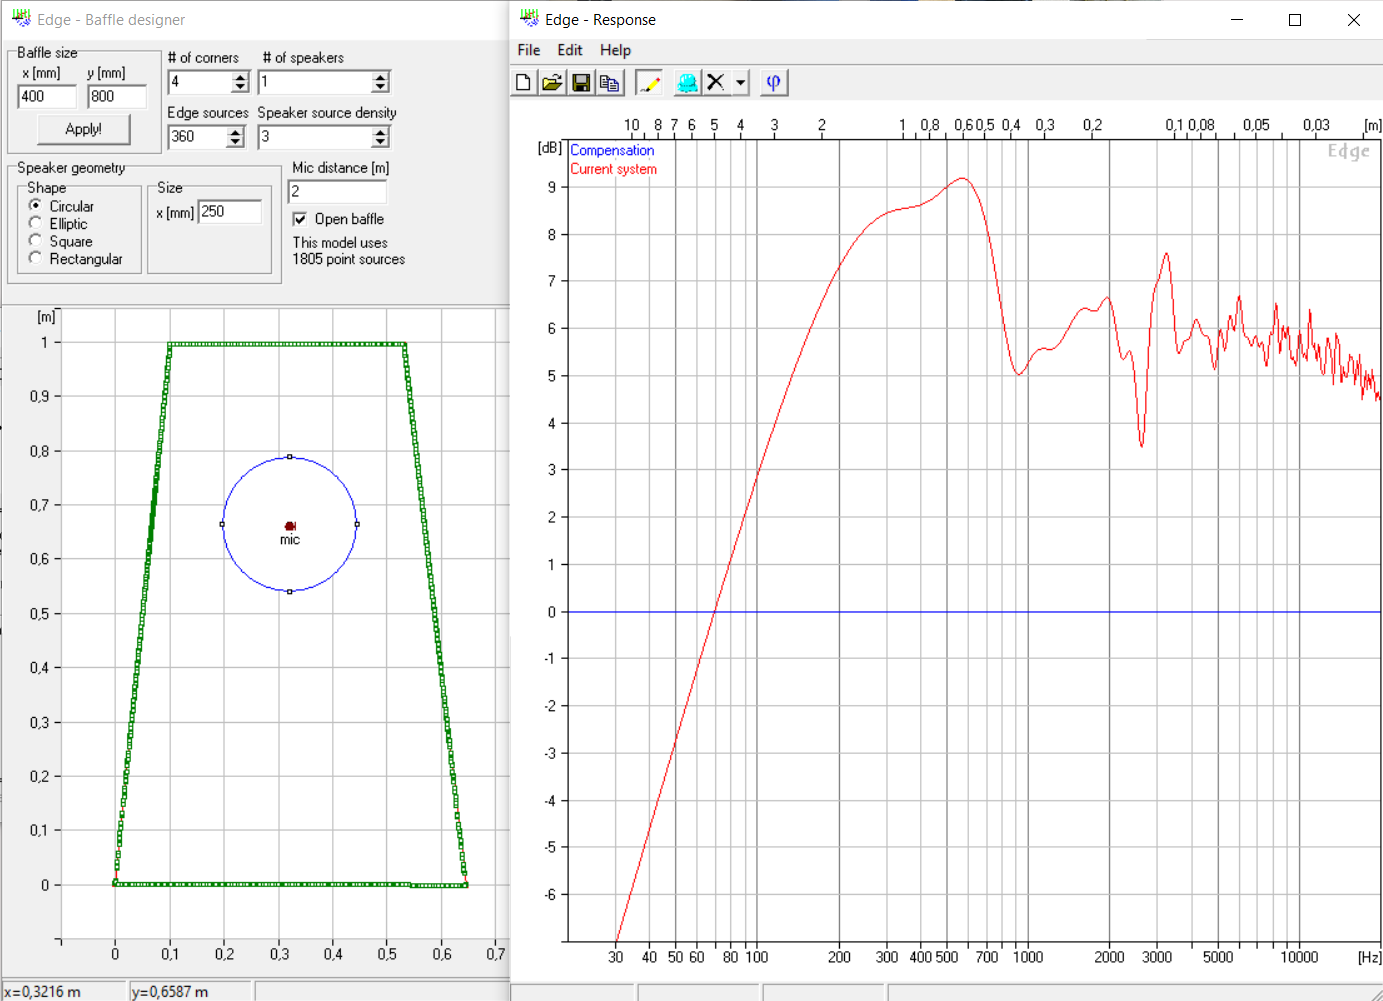Close the Edge Response window
This screenshot has width=1383, height=1001.
click(x=1354, y=20)
